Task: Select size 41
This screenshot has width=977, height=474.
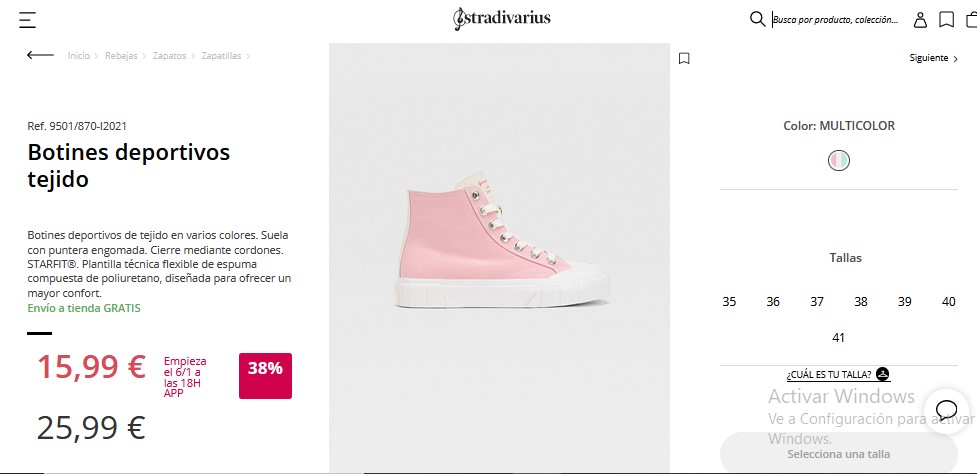Action: [839, 338]
